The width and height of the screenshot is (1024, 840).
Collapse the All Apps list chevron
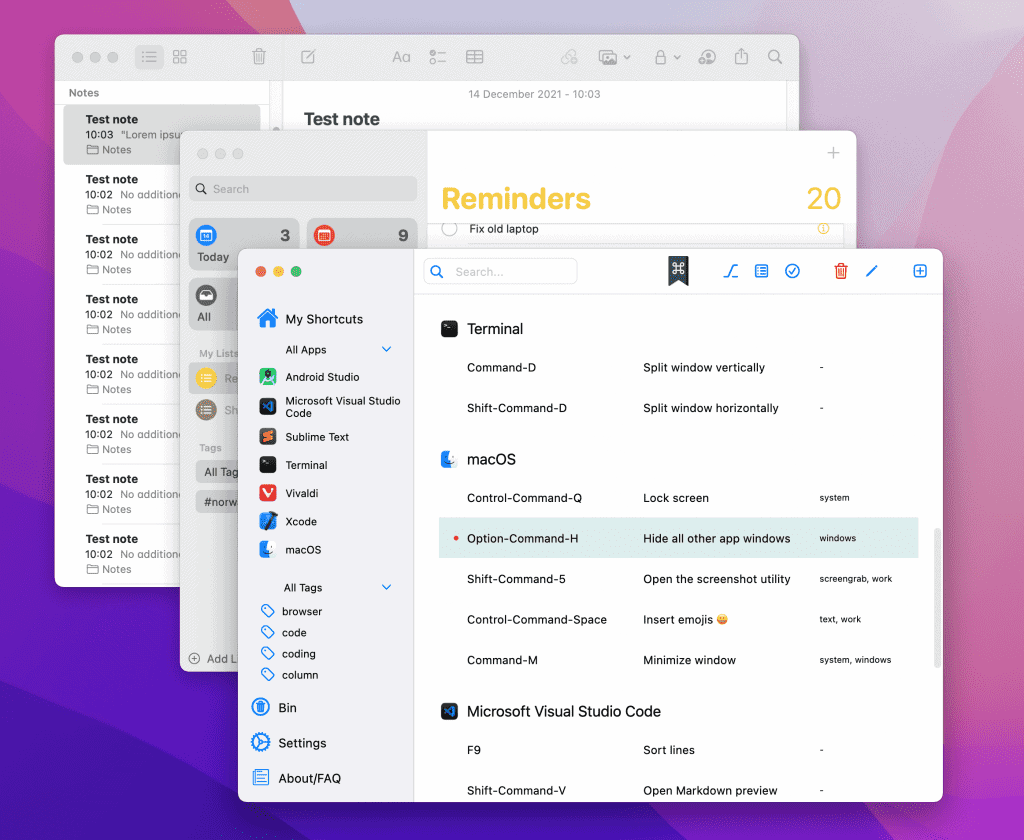click(x=387, y=350)
